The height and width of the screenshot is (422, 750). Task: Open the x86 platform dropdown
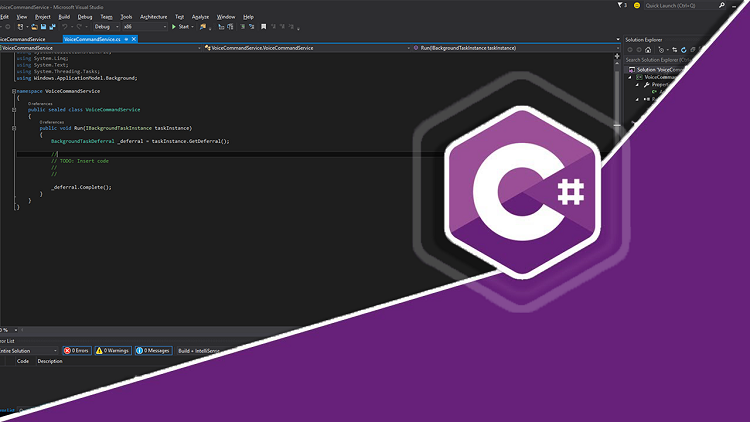click(145, 27)
